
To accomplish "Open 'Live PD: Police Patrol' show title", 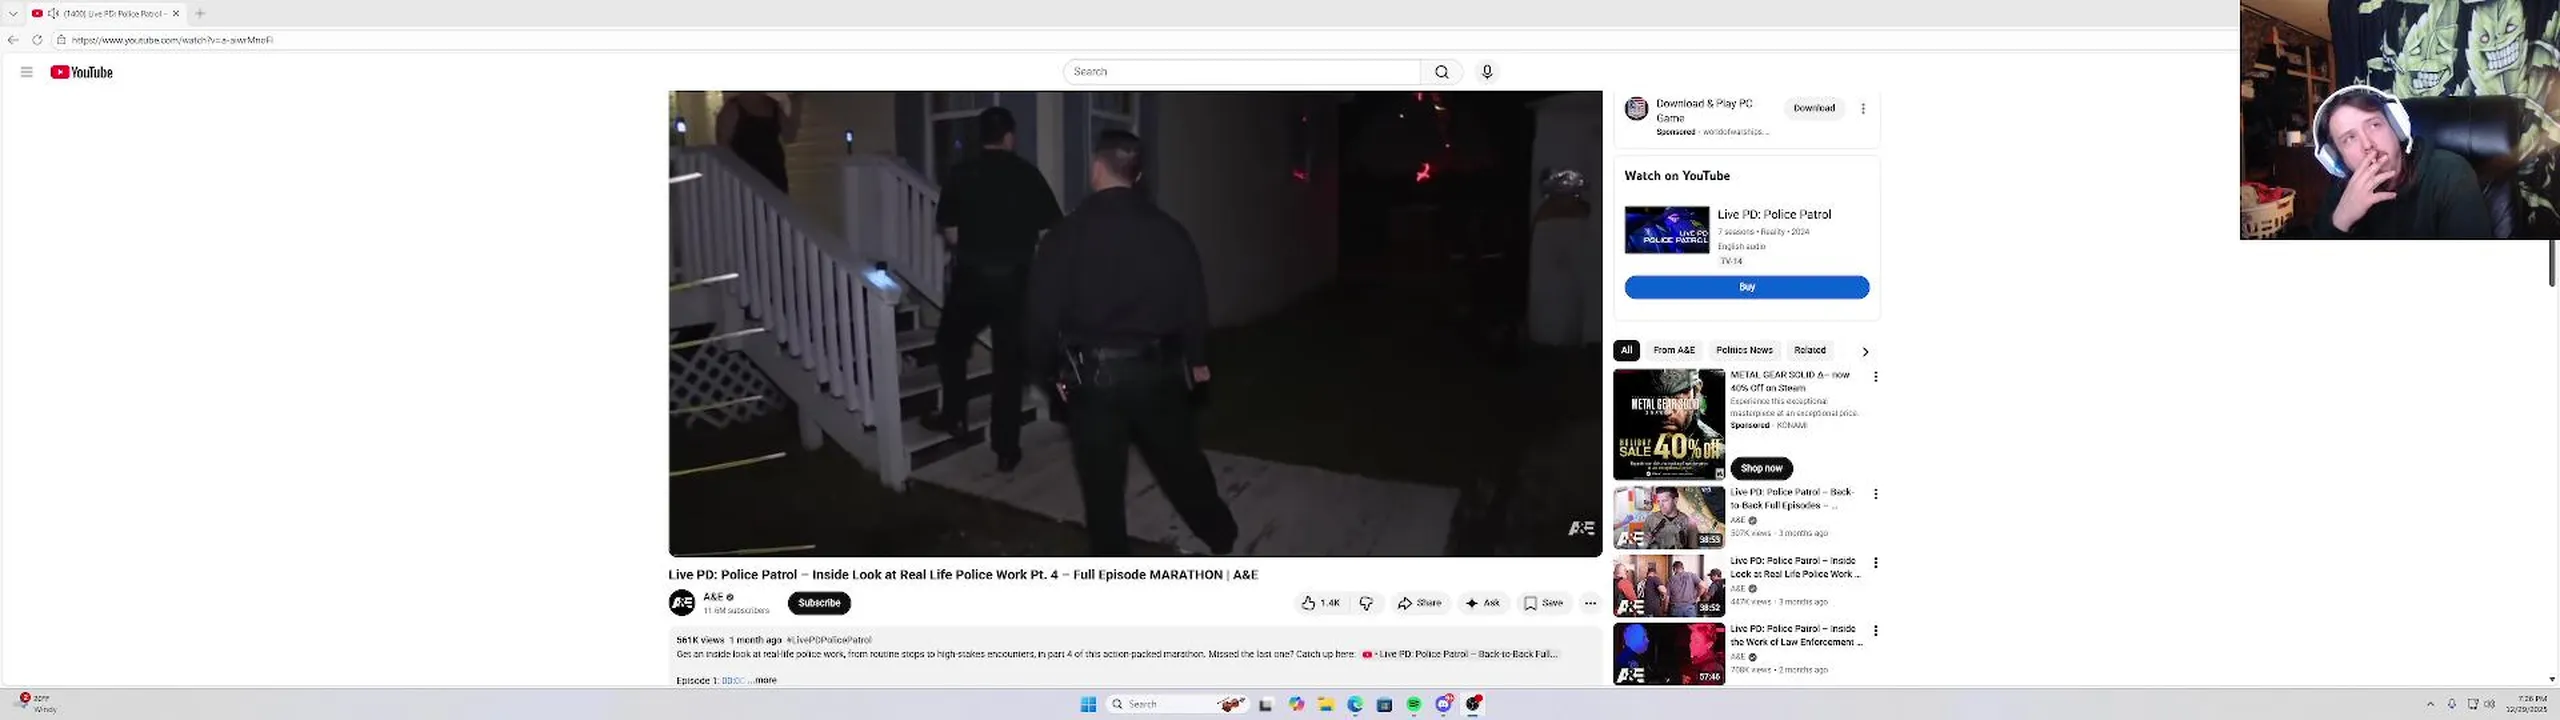I will coord(1774,214).
